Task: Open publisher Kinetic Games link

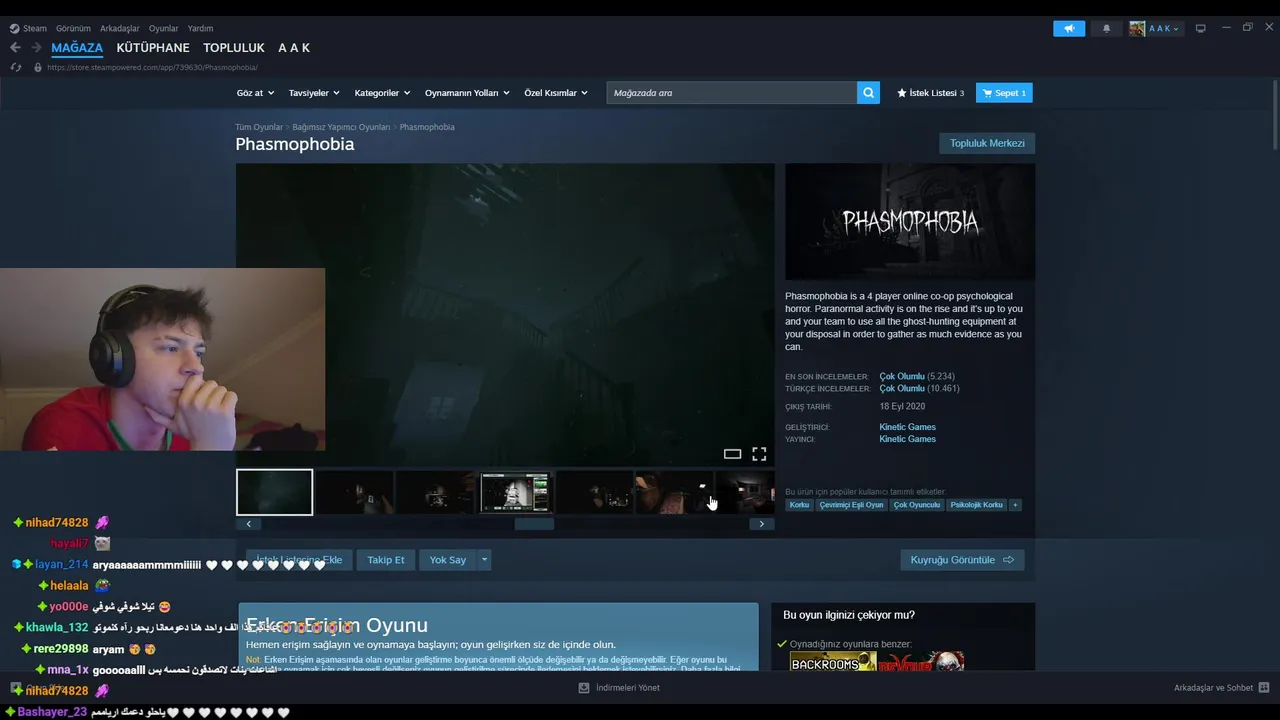Action: 907,439
